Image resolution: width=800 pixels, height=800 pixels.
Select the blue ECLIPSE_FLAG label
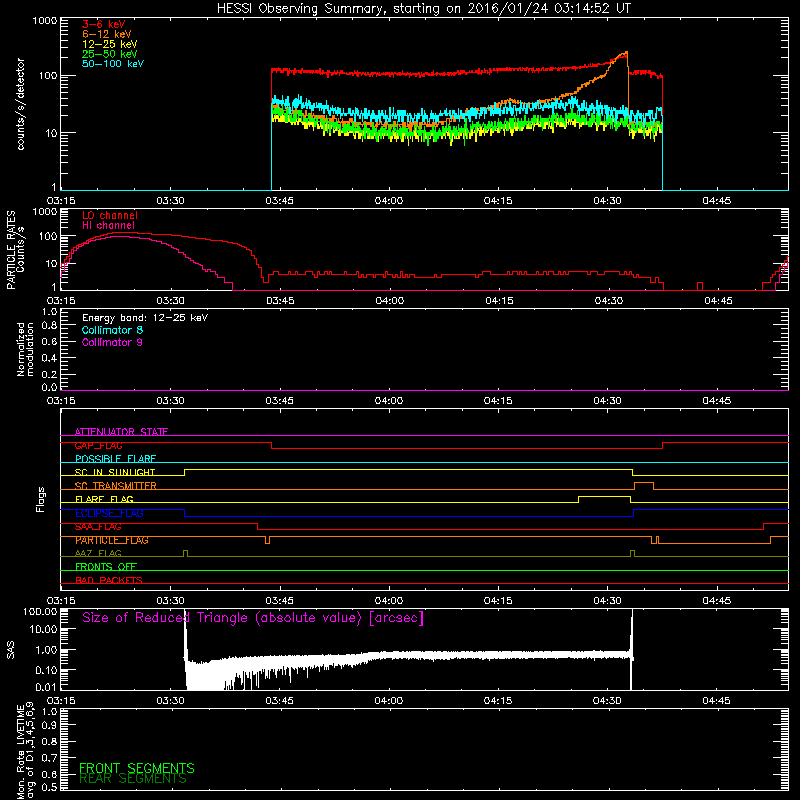pos(109,513)
